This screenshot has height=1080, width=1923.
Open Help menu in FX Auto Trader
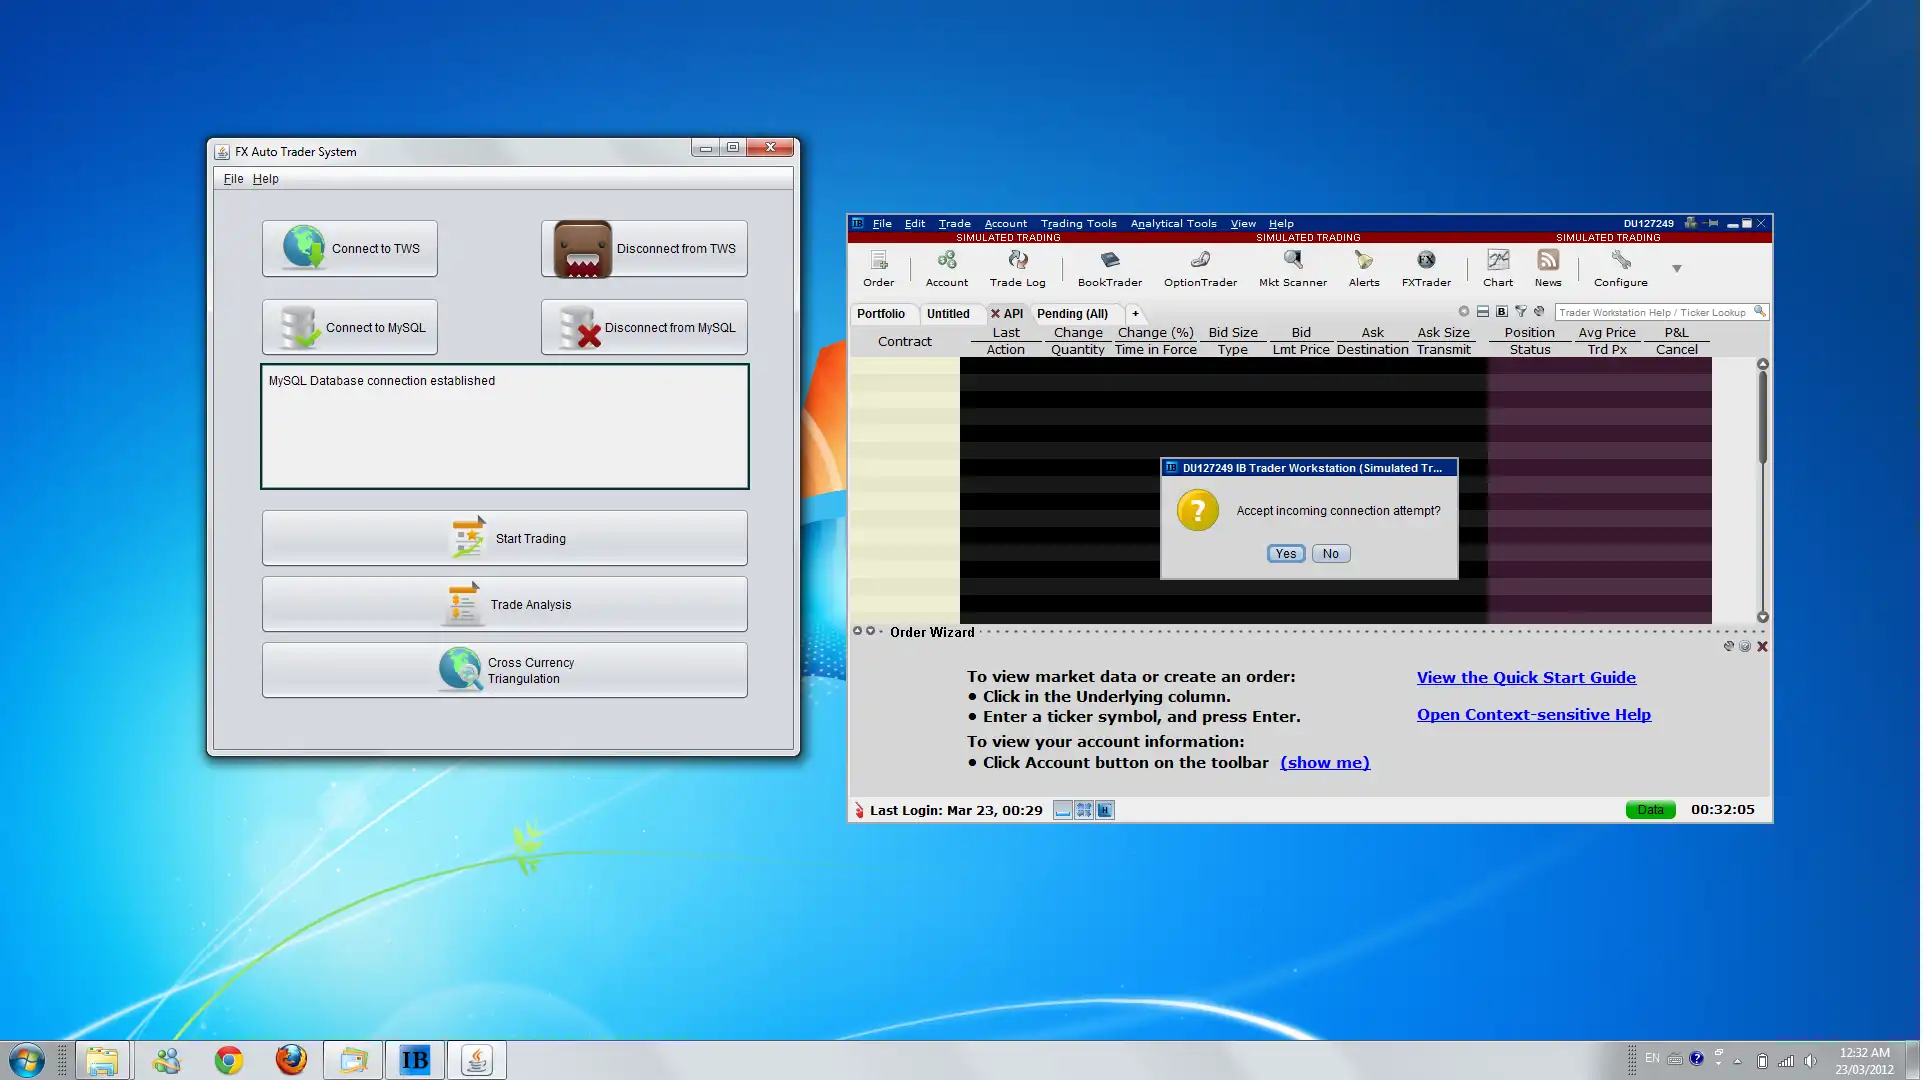[264, 178]
